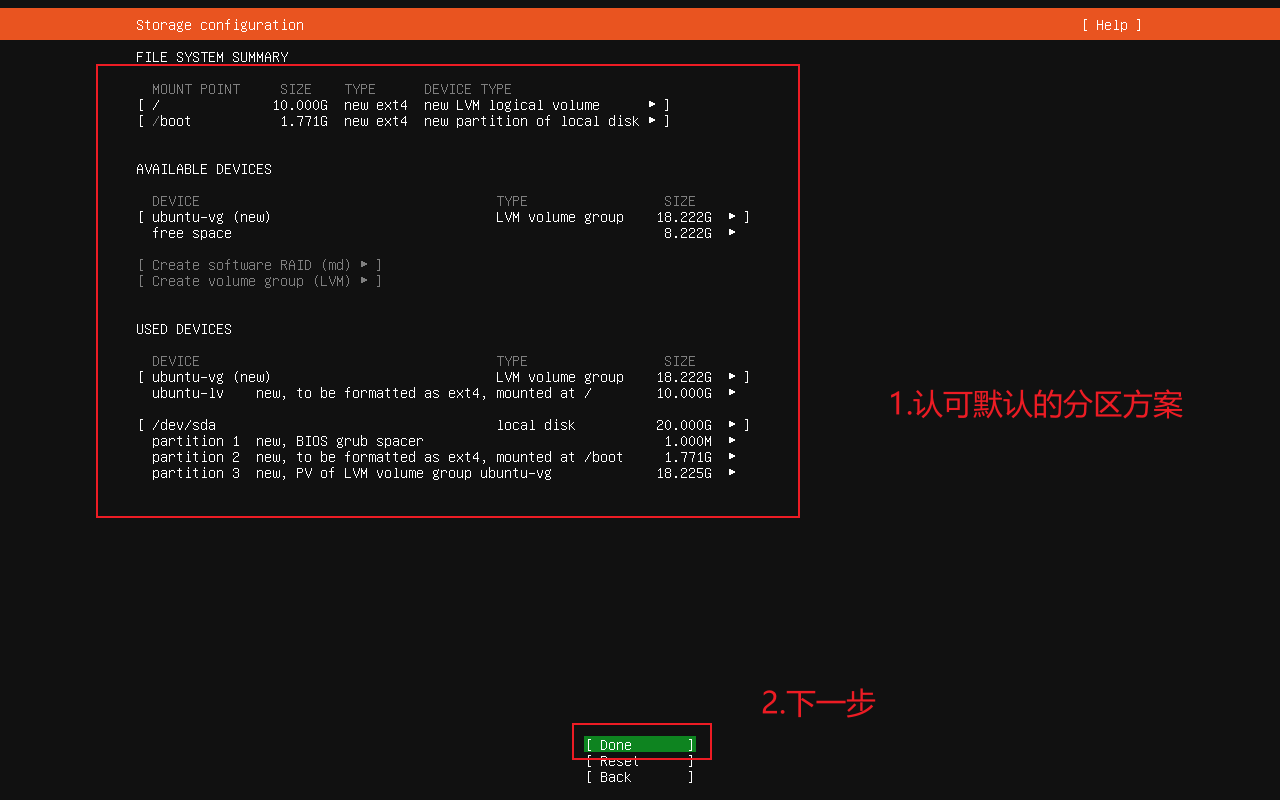Select the Reset button
The height and width of the screenshot is (800, 1280).
pyautogui.click(x=640, y=761)
